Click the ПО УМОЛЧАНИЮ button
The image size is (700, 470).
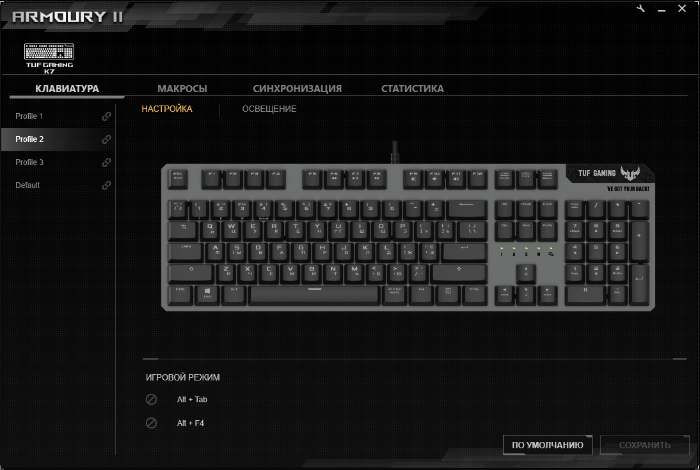point(548,445)
